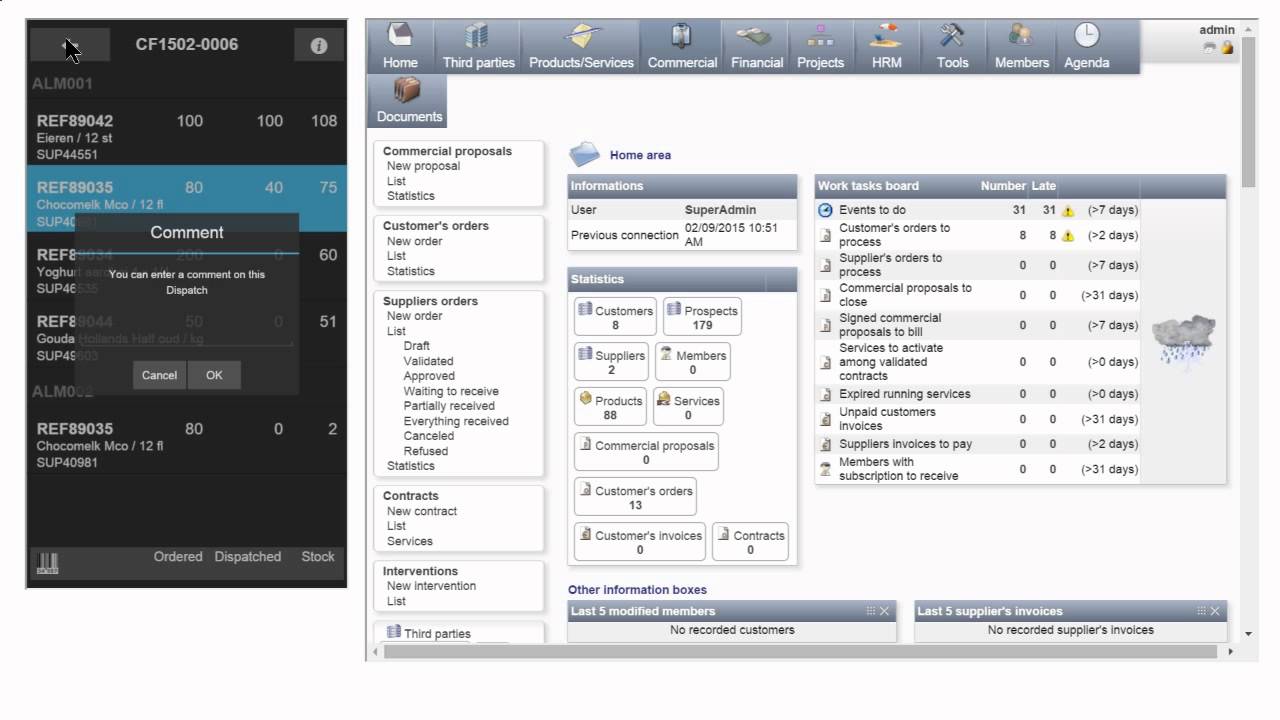Open Everything received suppliers orders
Image resolution: width=1280 pixels, height=720 pixels.
(x=456, y=421)
